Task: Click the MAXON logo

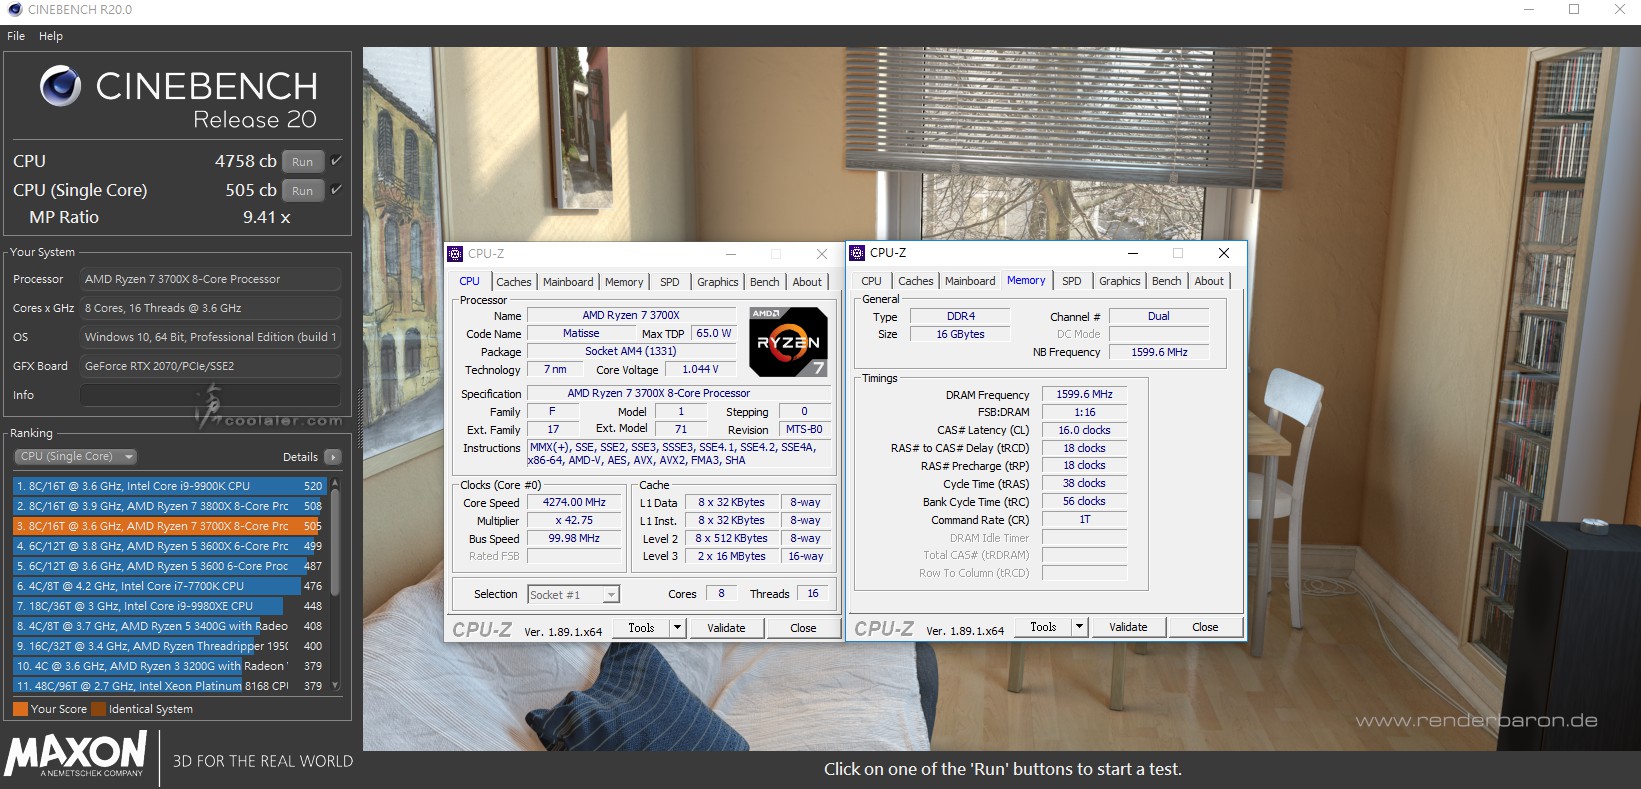Action: [x=76, y=754]
